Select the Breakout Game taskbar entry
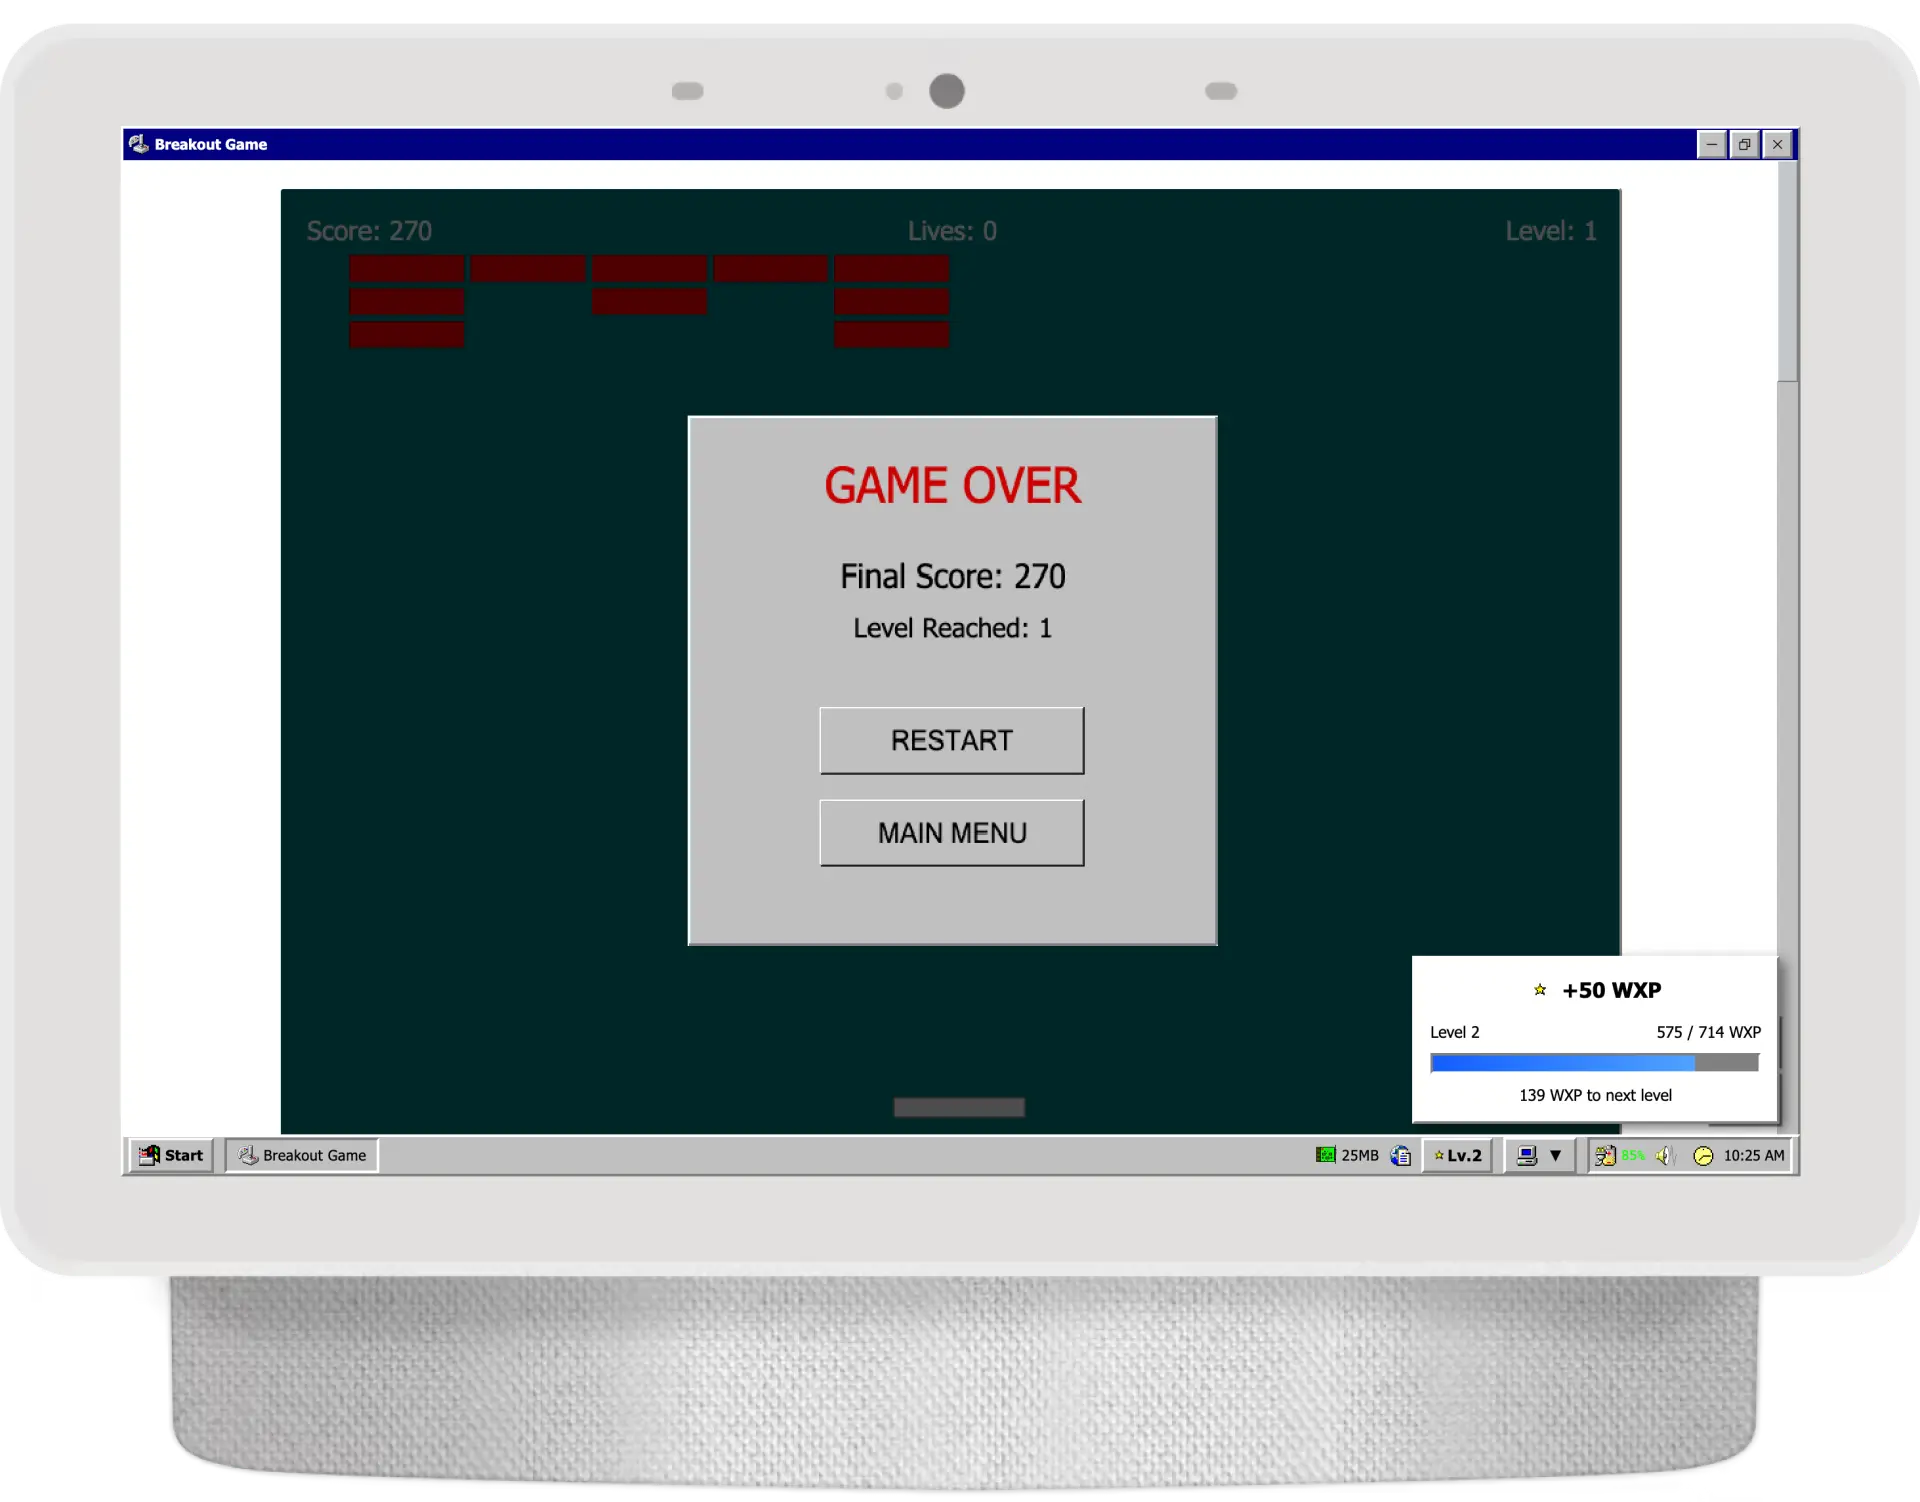1920x1502 pixels. (x=300, y=1155)
